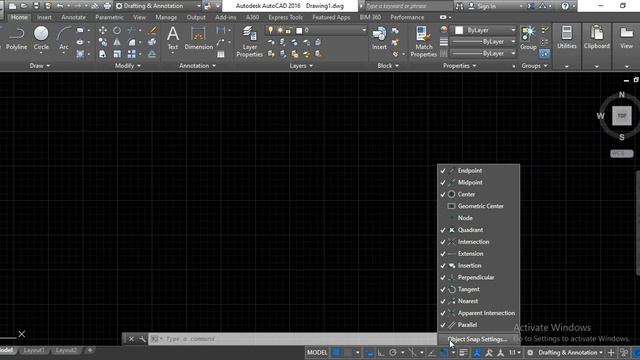Image resolution: width=640 pixels, height=360 pixels.
Task: Click the Group tool
Action: coord(528,38)
